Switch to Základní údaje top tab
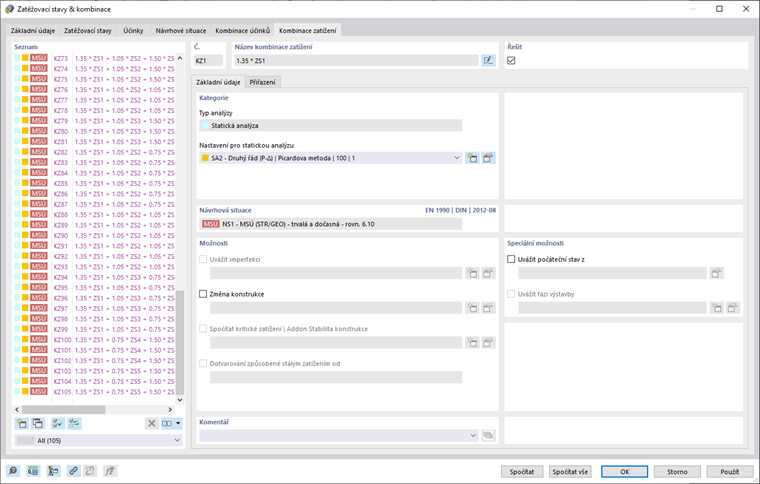Image resolution: width=760 pixels, height=484 pixels. pyautogui.click(x=33, y=31)
